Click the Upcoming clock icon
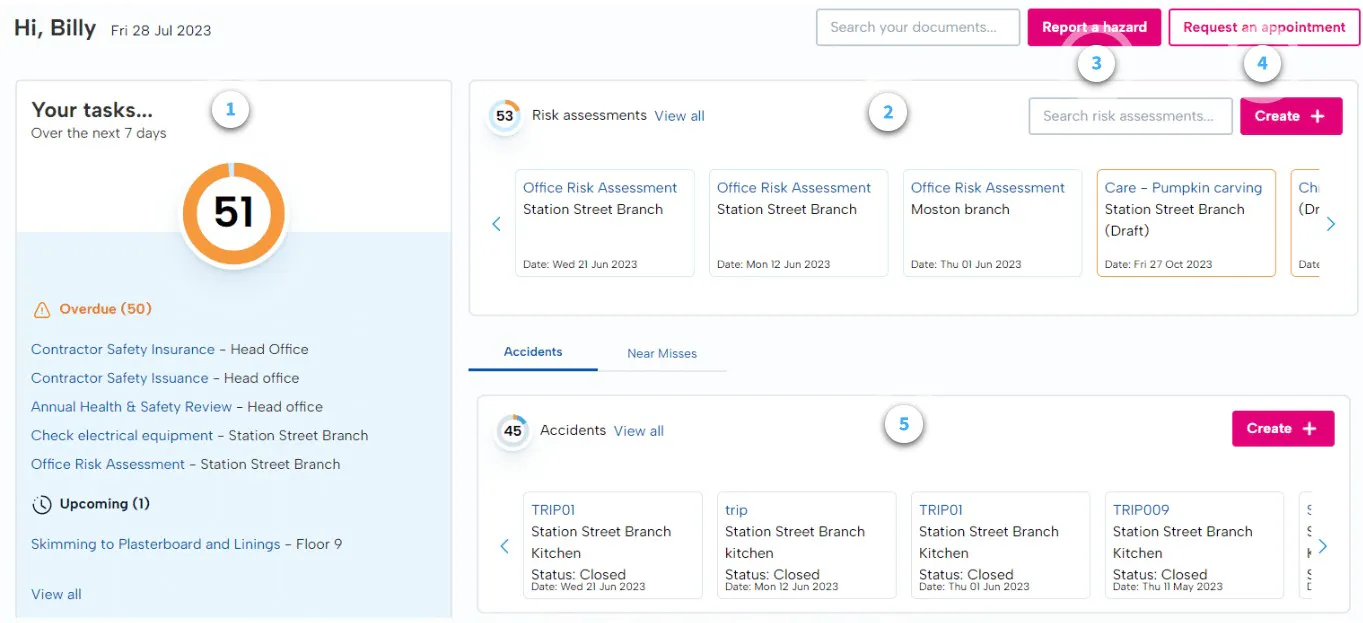1363x623 pixels. click(x=42, y=505)
